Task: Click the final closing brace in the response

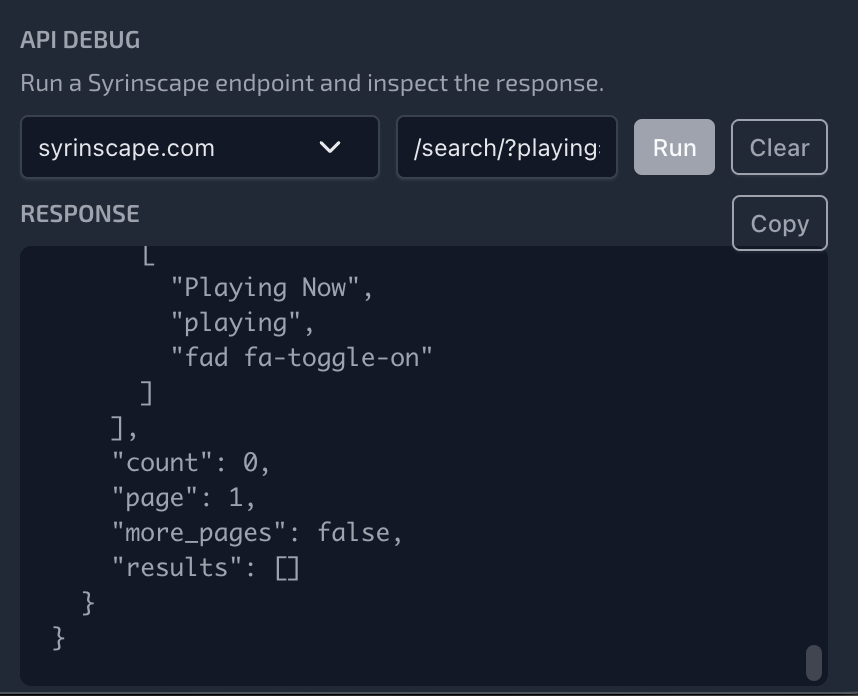Action: point(58,638)
